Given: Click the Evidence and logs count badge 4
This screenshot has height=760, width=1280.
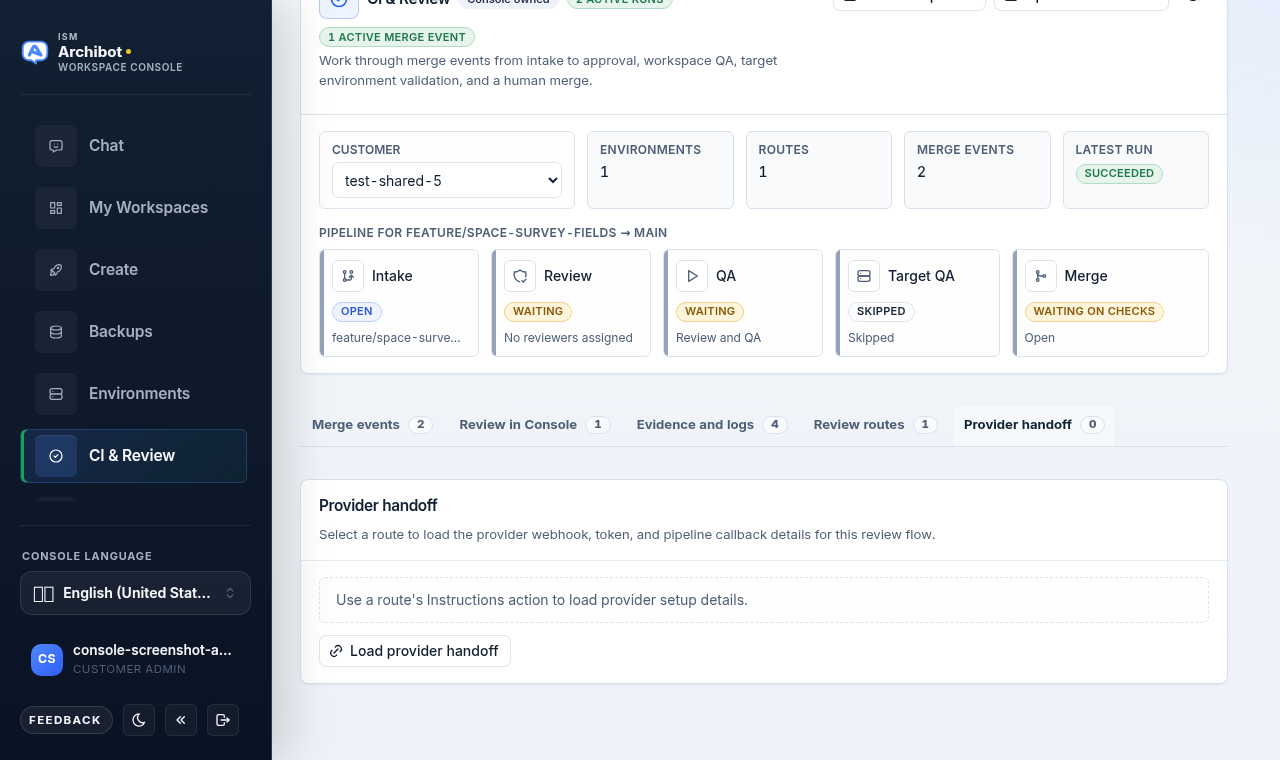Looking at the screenshot, I should pyautogui.click(x=775, y=425).
